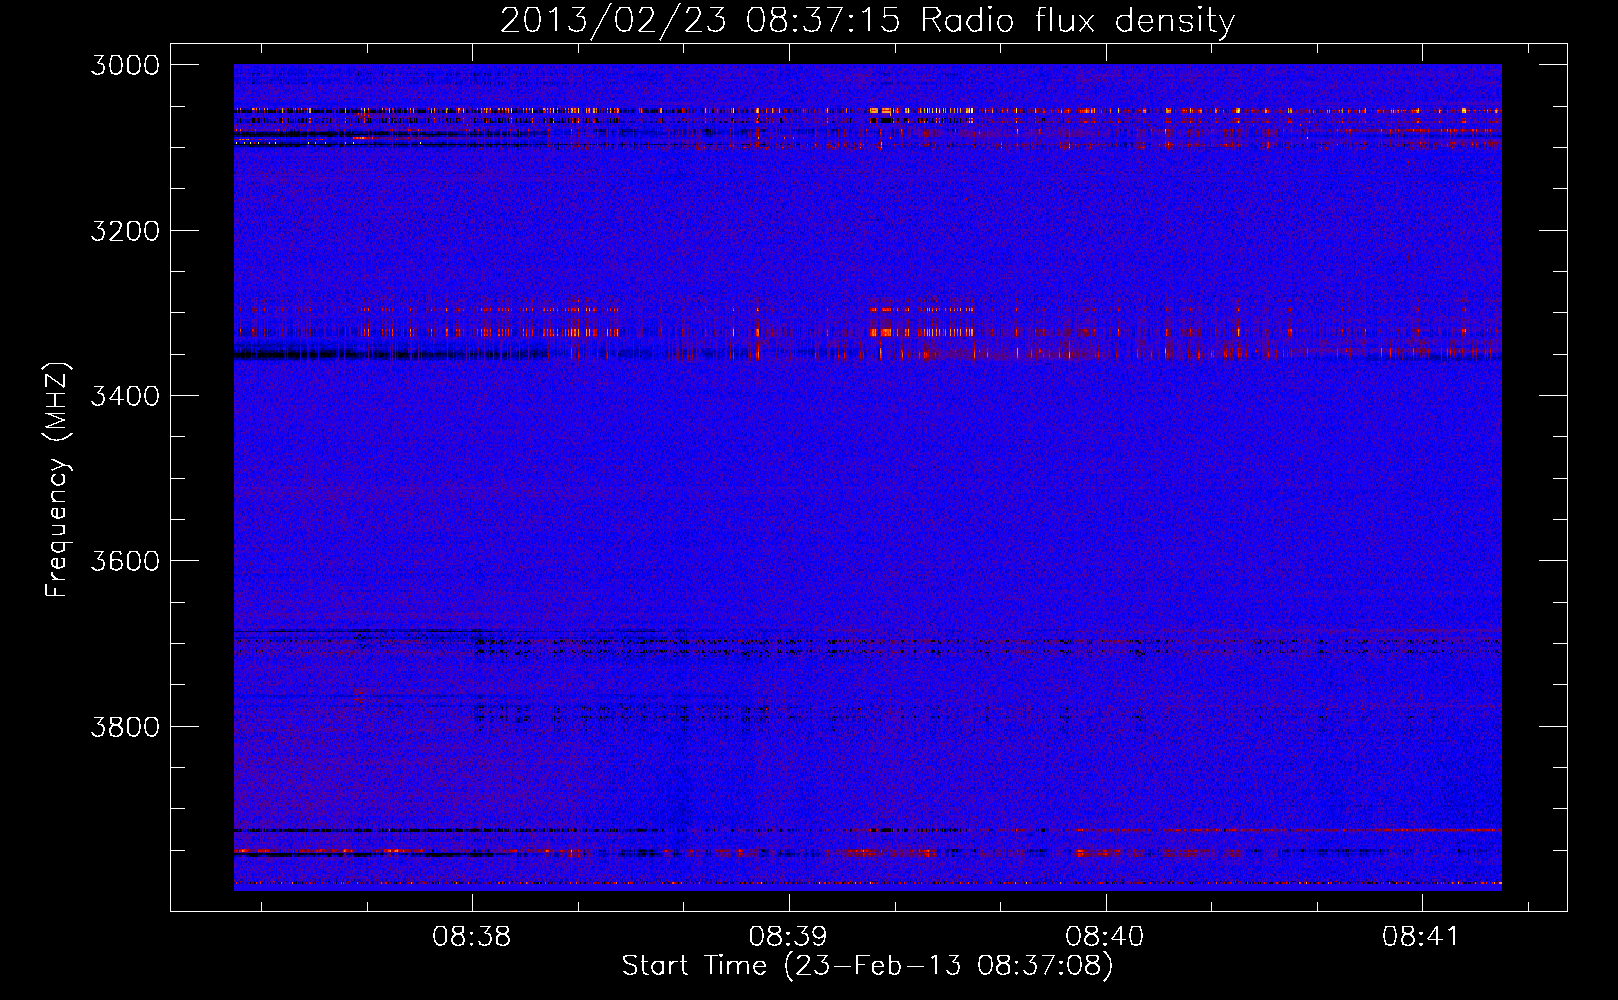Screen dimensions: 1618x1000
Task: Click the 3200 frequency tick label
Action: tap(125, 231)
